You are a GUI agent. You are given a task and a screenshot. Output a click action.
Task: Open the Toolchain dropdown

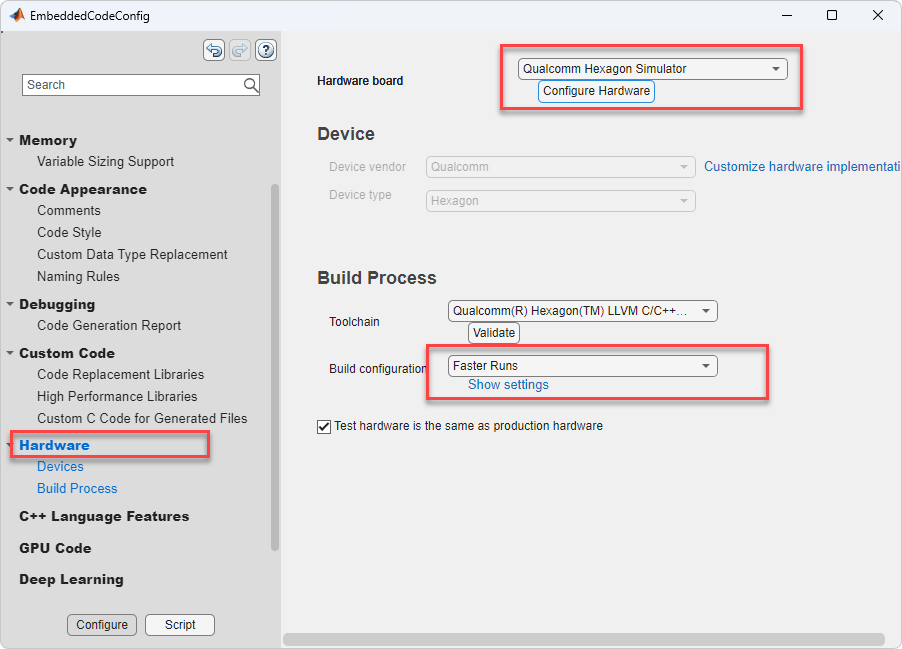[x=705, y=311]
